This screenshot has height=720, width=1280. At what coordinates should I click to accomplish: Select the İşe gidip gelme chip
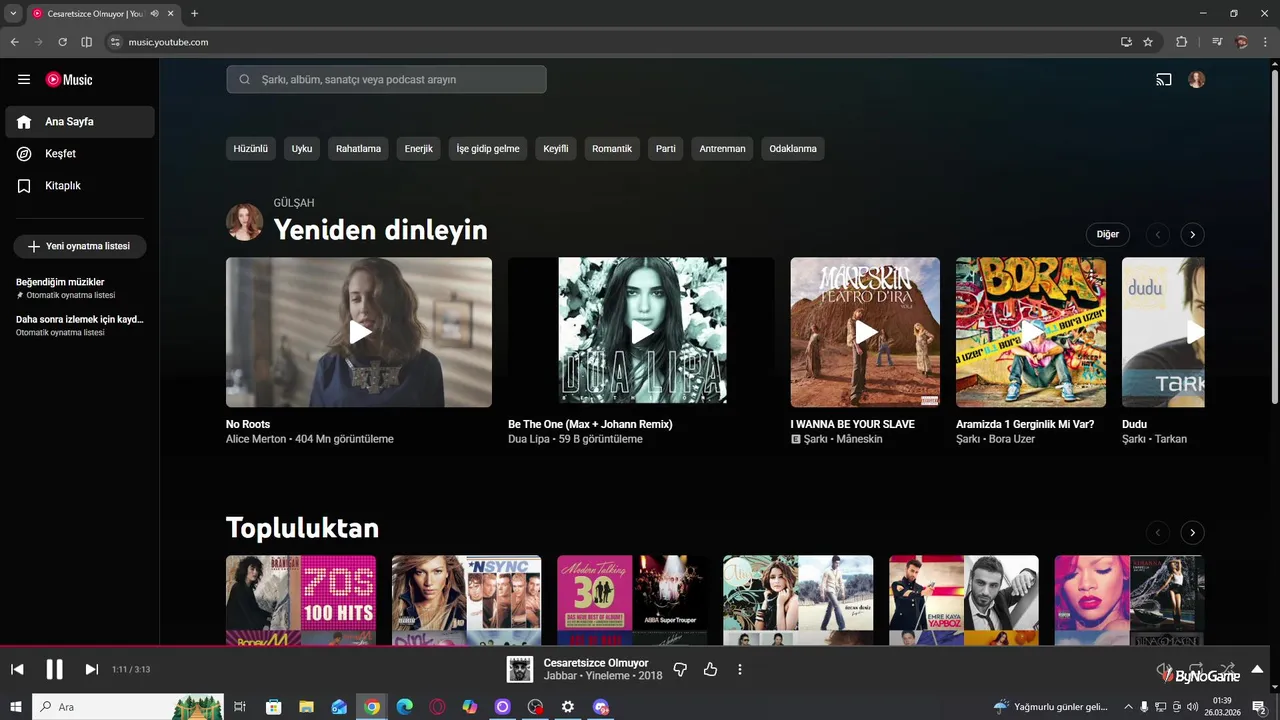[488, 149]
